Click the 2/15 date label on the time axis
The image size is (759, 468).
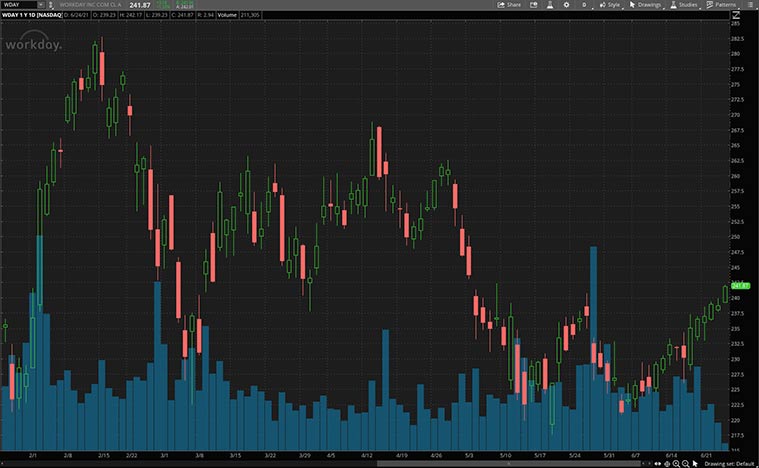(x=104, y=455)
